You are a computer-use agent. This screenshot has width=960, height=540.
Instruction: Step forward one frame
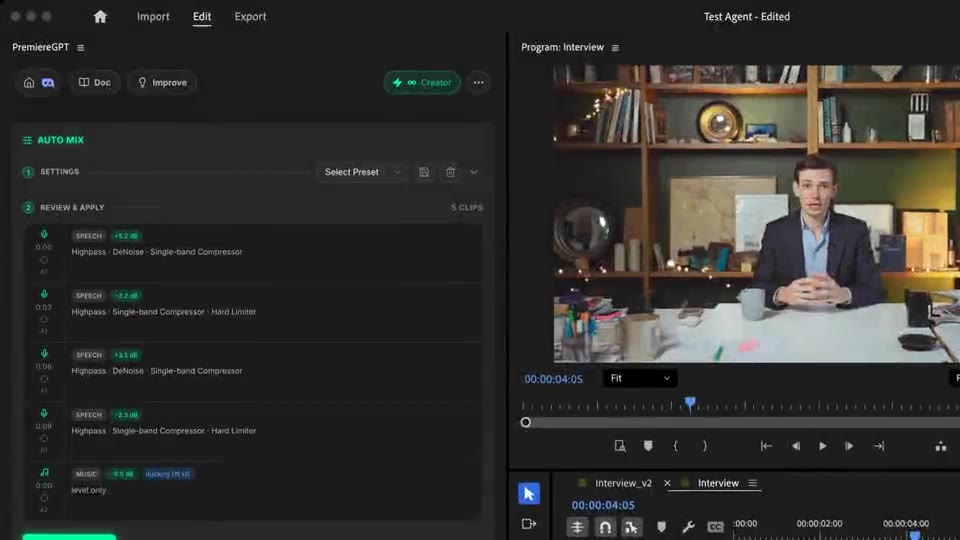point(849,446)
